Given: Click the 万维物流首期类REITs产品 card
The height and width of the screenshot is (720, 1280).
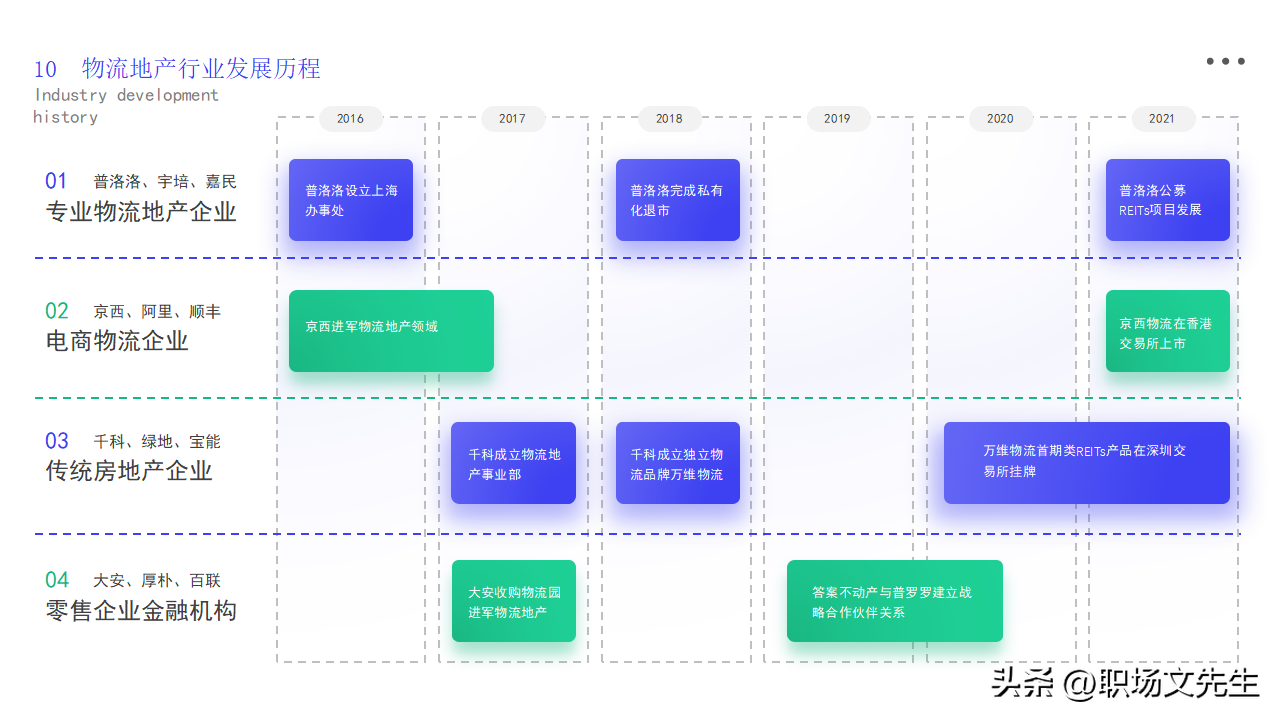Looking at the screenshot, I should (1087, 463).
